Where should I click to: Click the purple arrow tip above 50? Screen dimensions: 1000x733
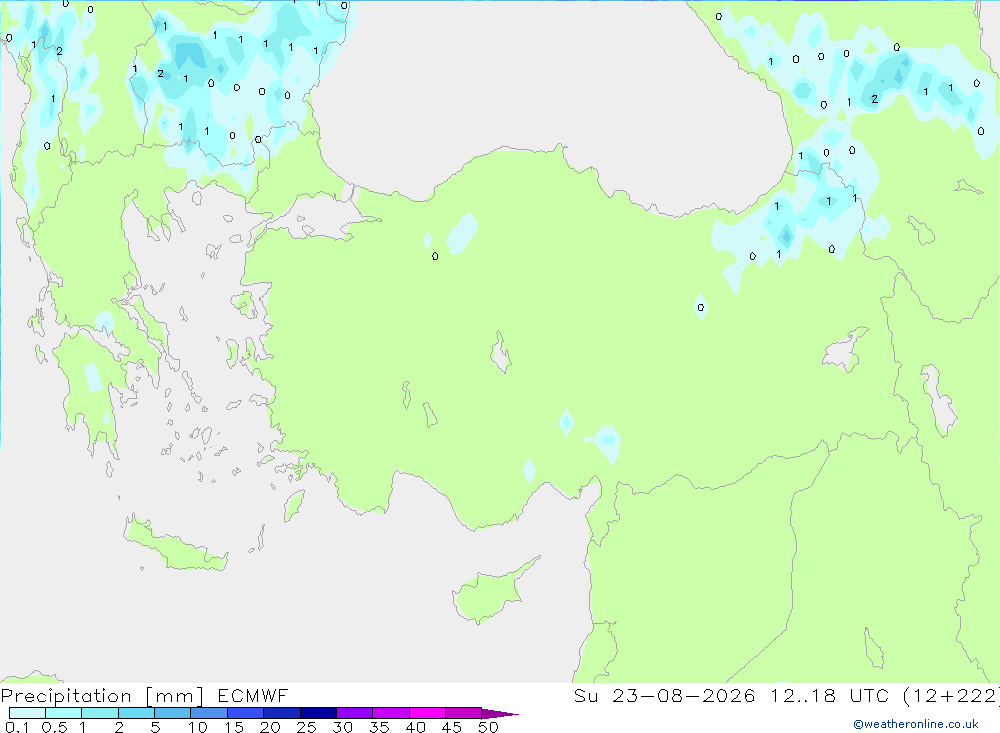(500, 714)
